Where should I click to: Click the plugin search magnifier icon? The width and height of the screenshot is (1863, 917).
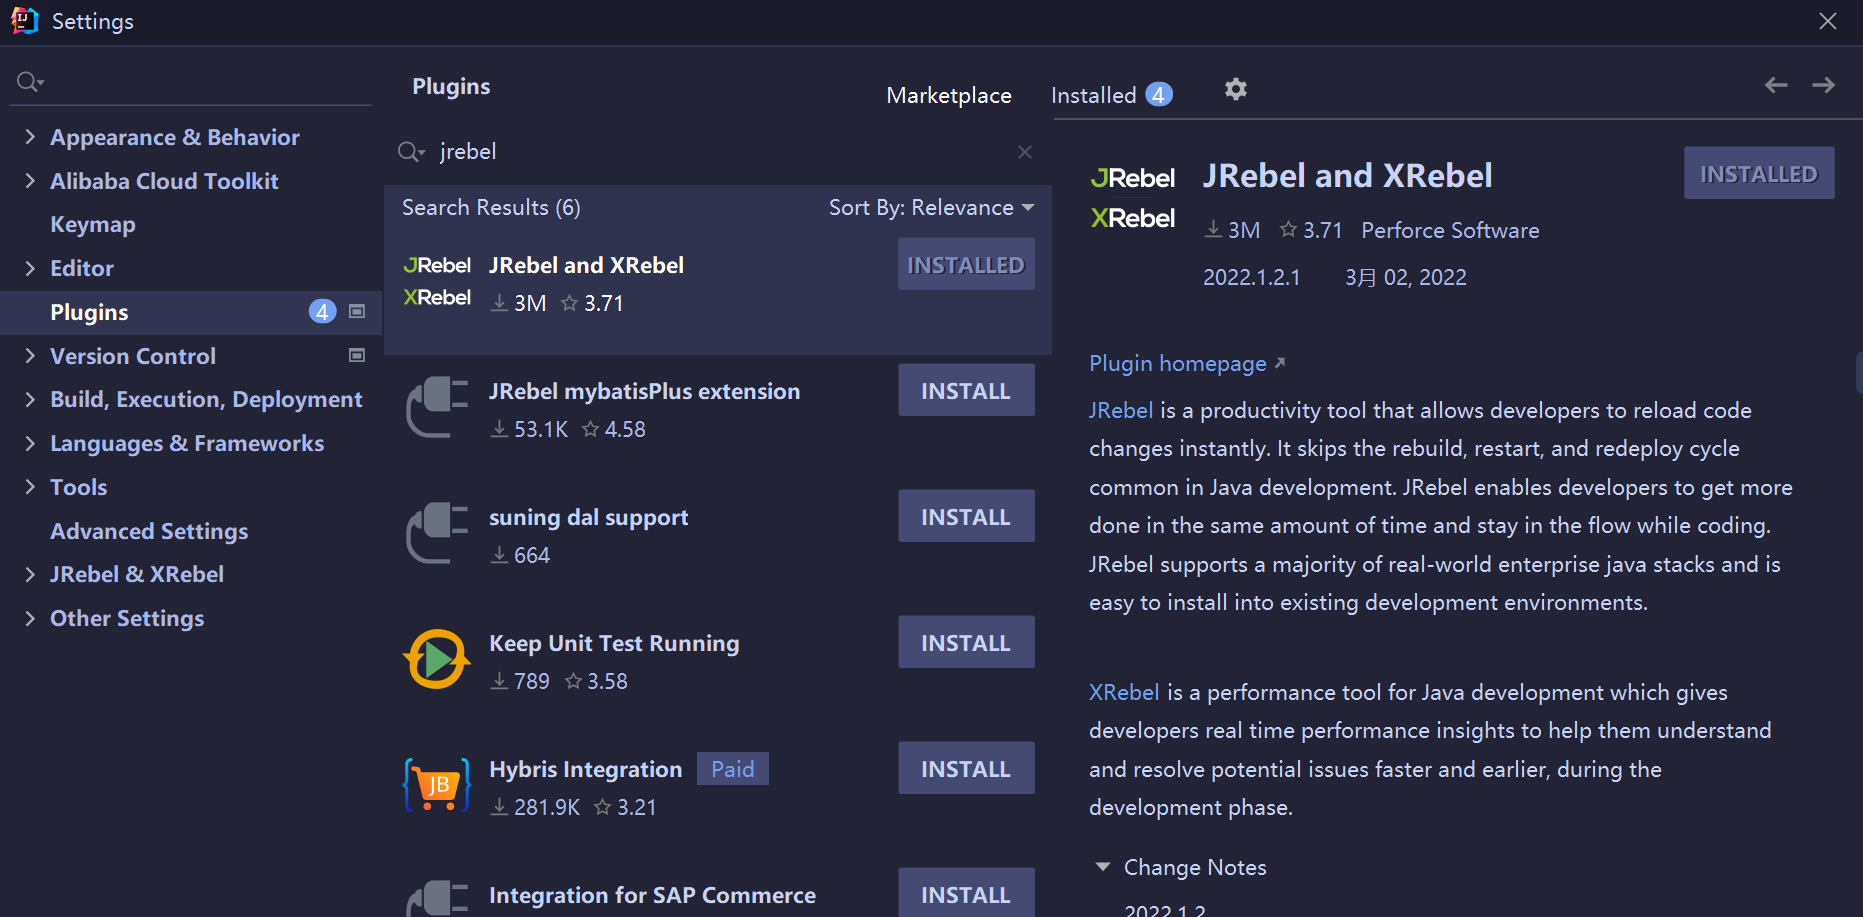[411, 152]
